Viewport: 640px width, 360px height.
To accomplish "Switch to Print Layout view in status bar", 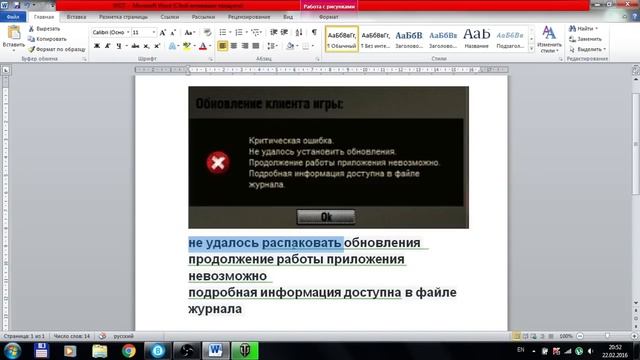I will pyautogui.click(x=516, y=336).
